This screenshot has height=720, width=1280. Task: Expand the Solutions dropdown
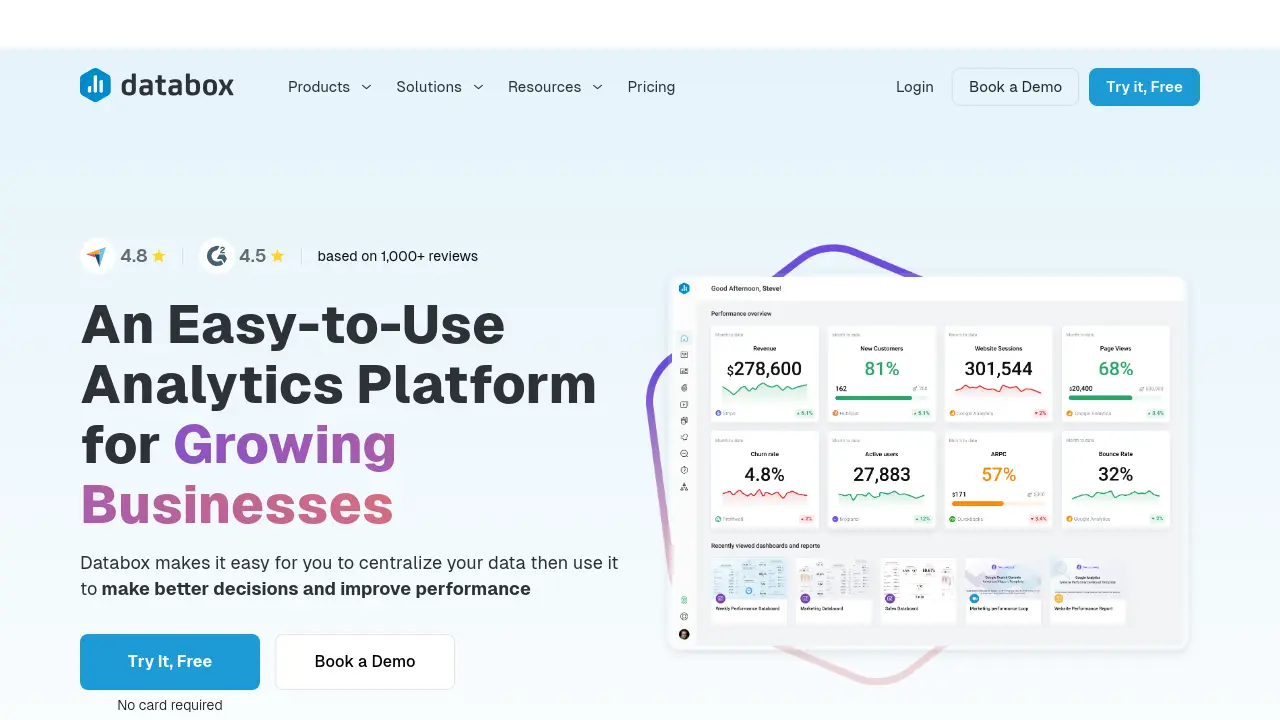[x=440, y=87]
